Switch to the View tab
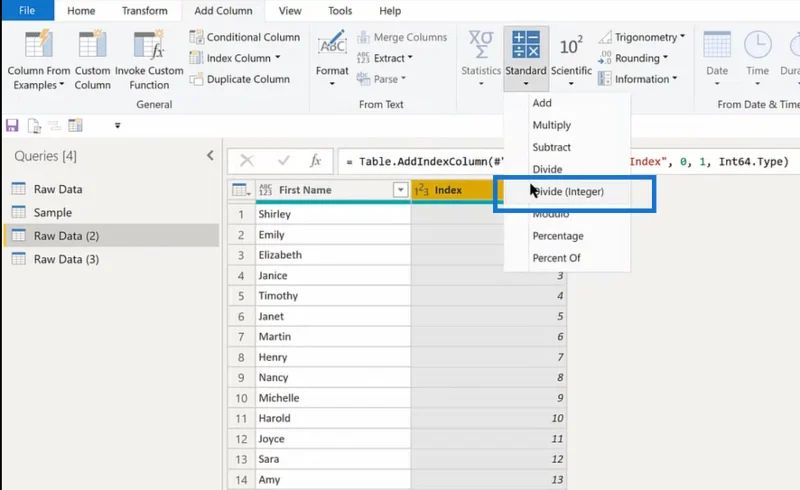800x490 pixels. (x=290, y=11)
